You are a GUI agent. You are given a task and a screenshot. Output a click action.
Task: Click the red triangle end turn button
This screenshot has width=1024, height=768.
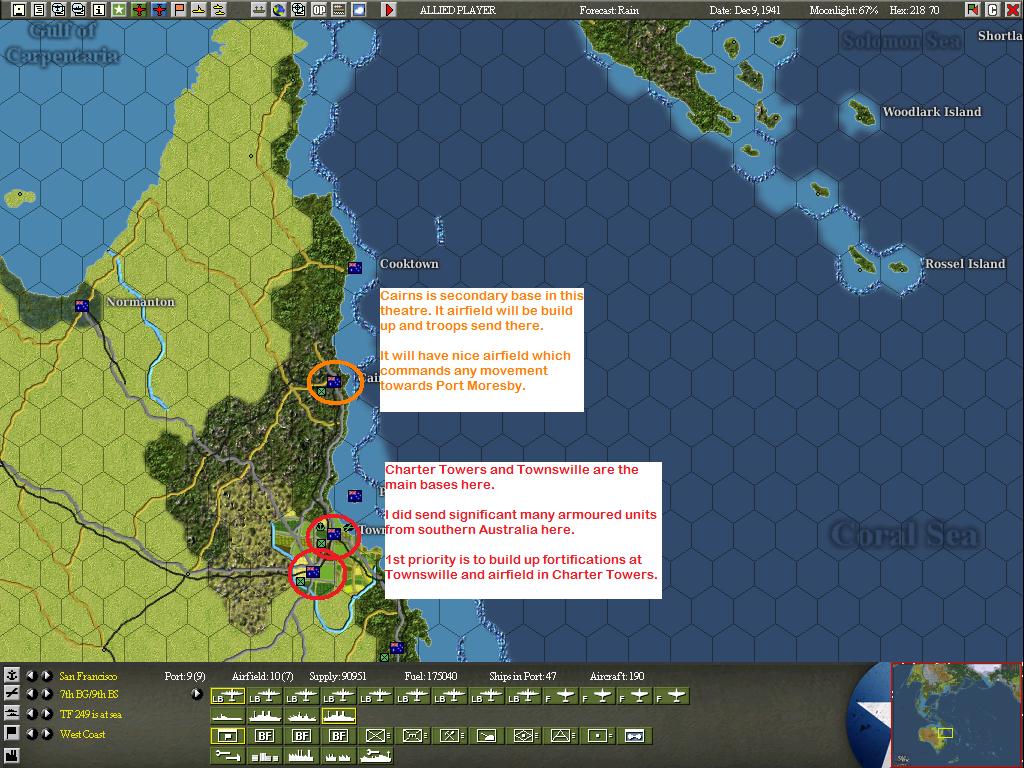point(389,10)
